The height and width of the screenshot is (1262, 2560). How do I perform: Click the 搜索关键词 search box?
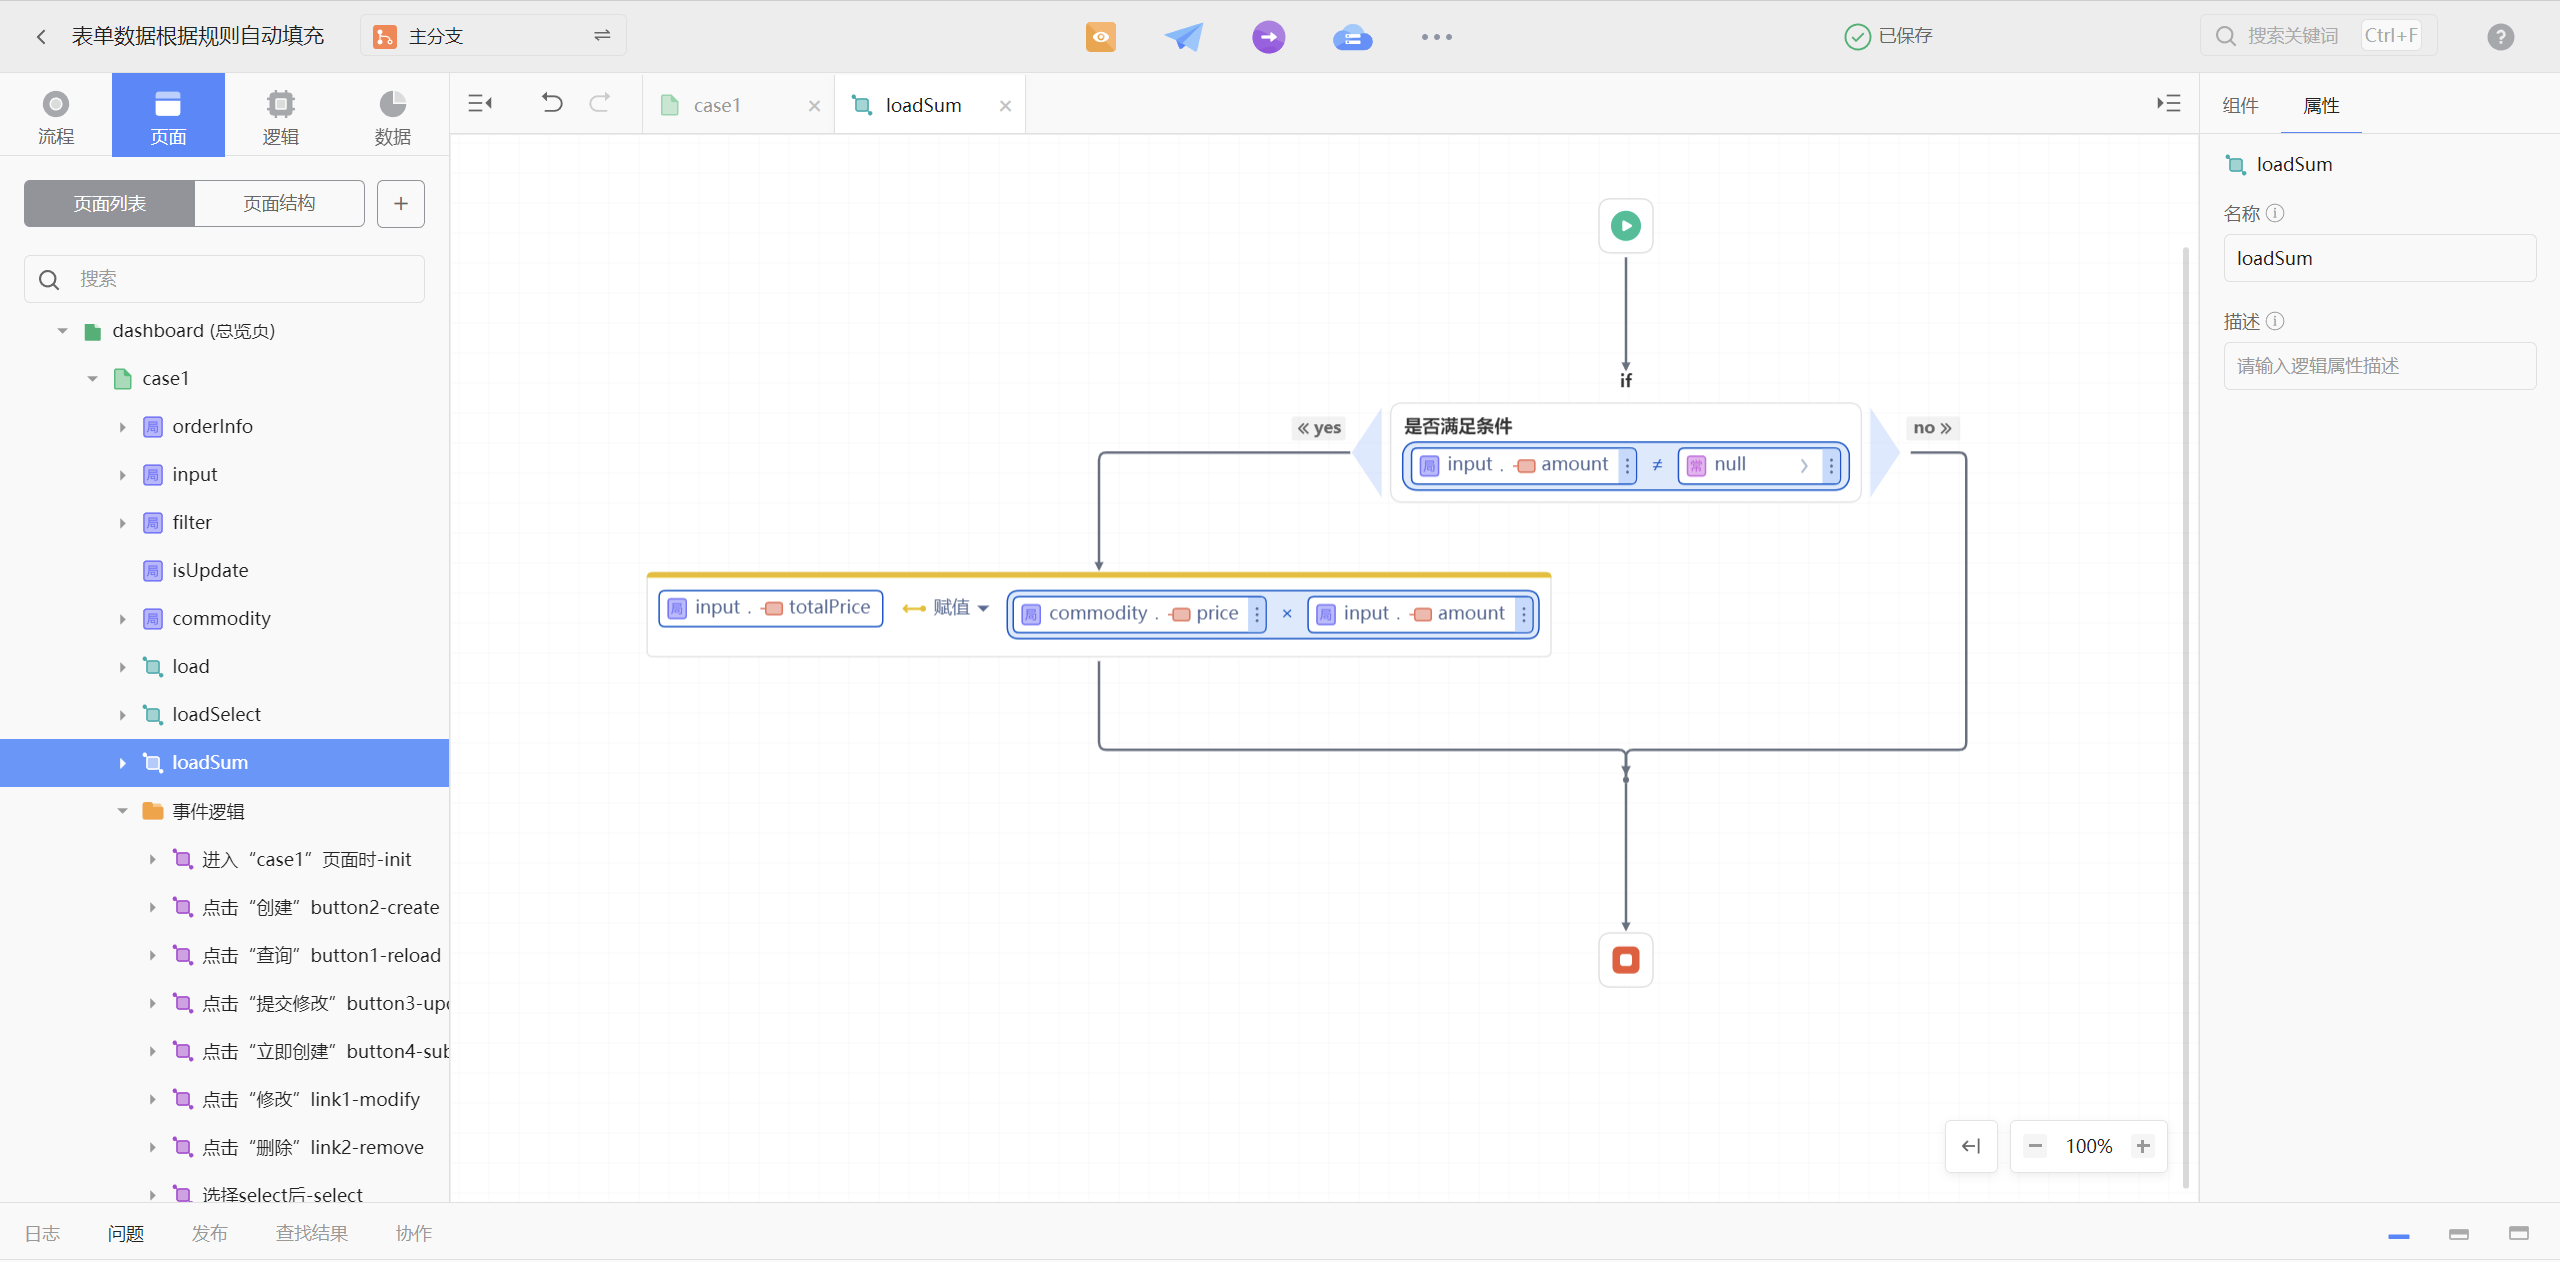[2318, 36]
